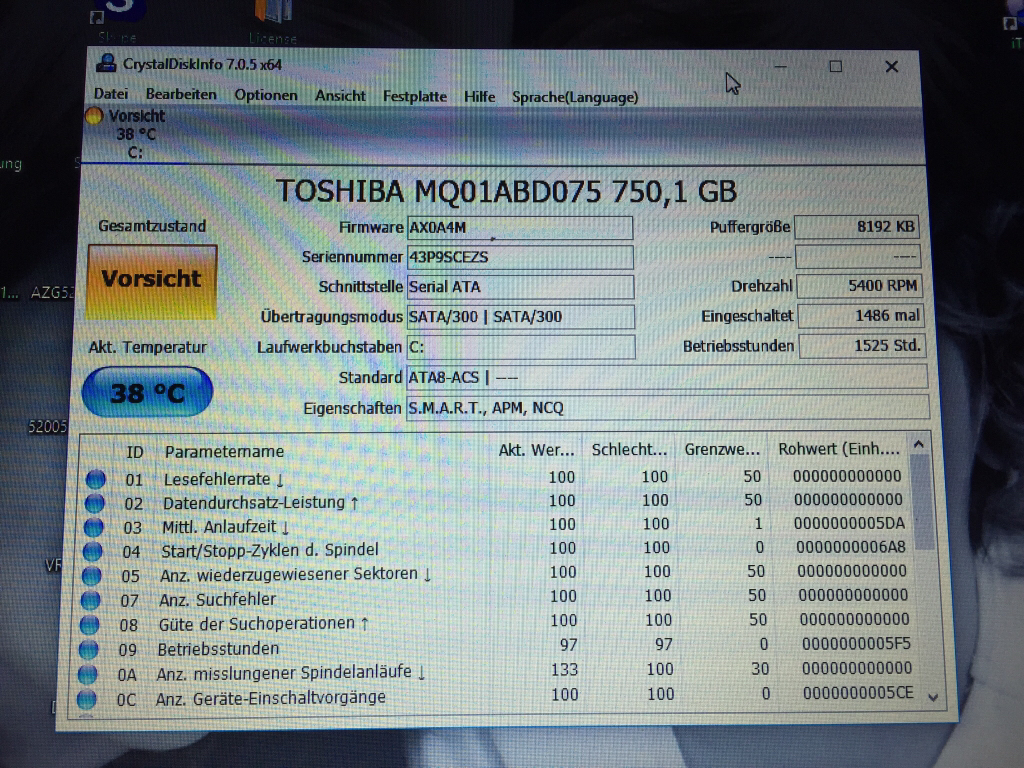Click the Schnittstelle field Serial ATA
This screenshot has height=768, width=1024.
coord(520,287)
